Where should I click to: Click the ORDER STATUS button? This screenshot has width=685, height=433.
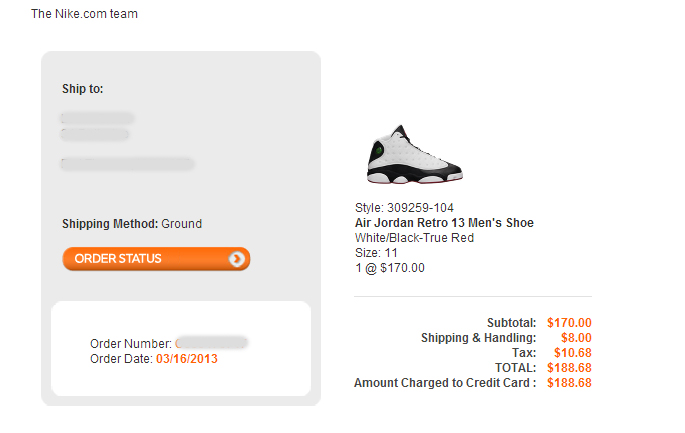coord(156,259)
